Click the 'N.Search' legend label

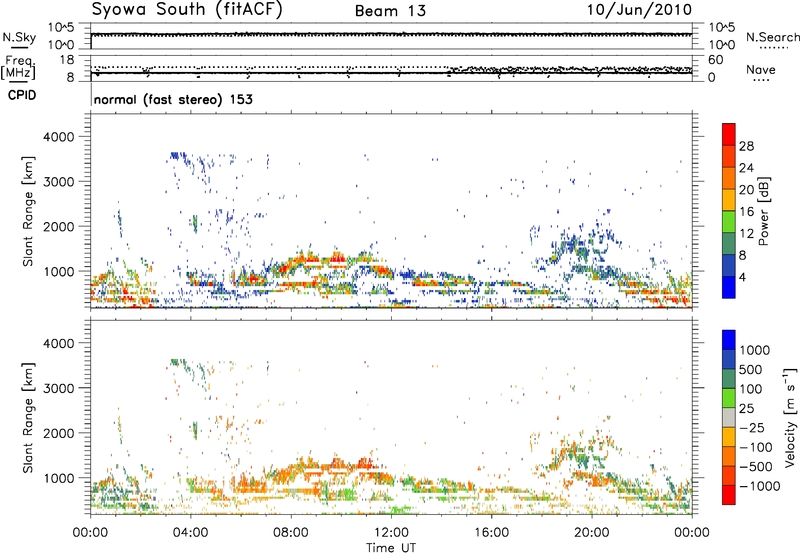tap(772, 37)
